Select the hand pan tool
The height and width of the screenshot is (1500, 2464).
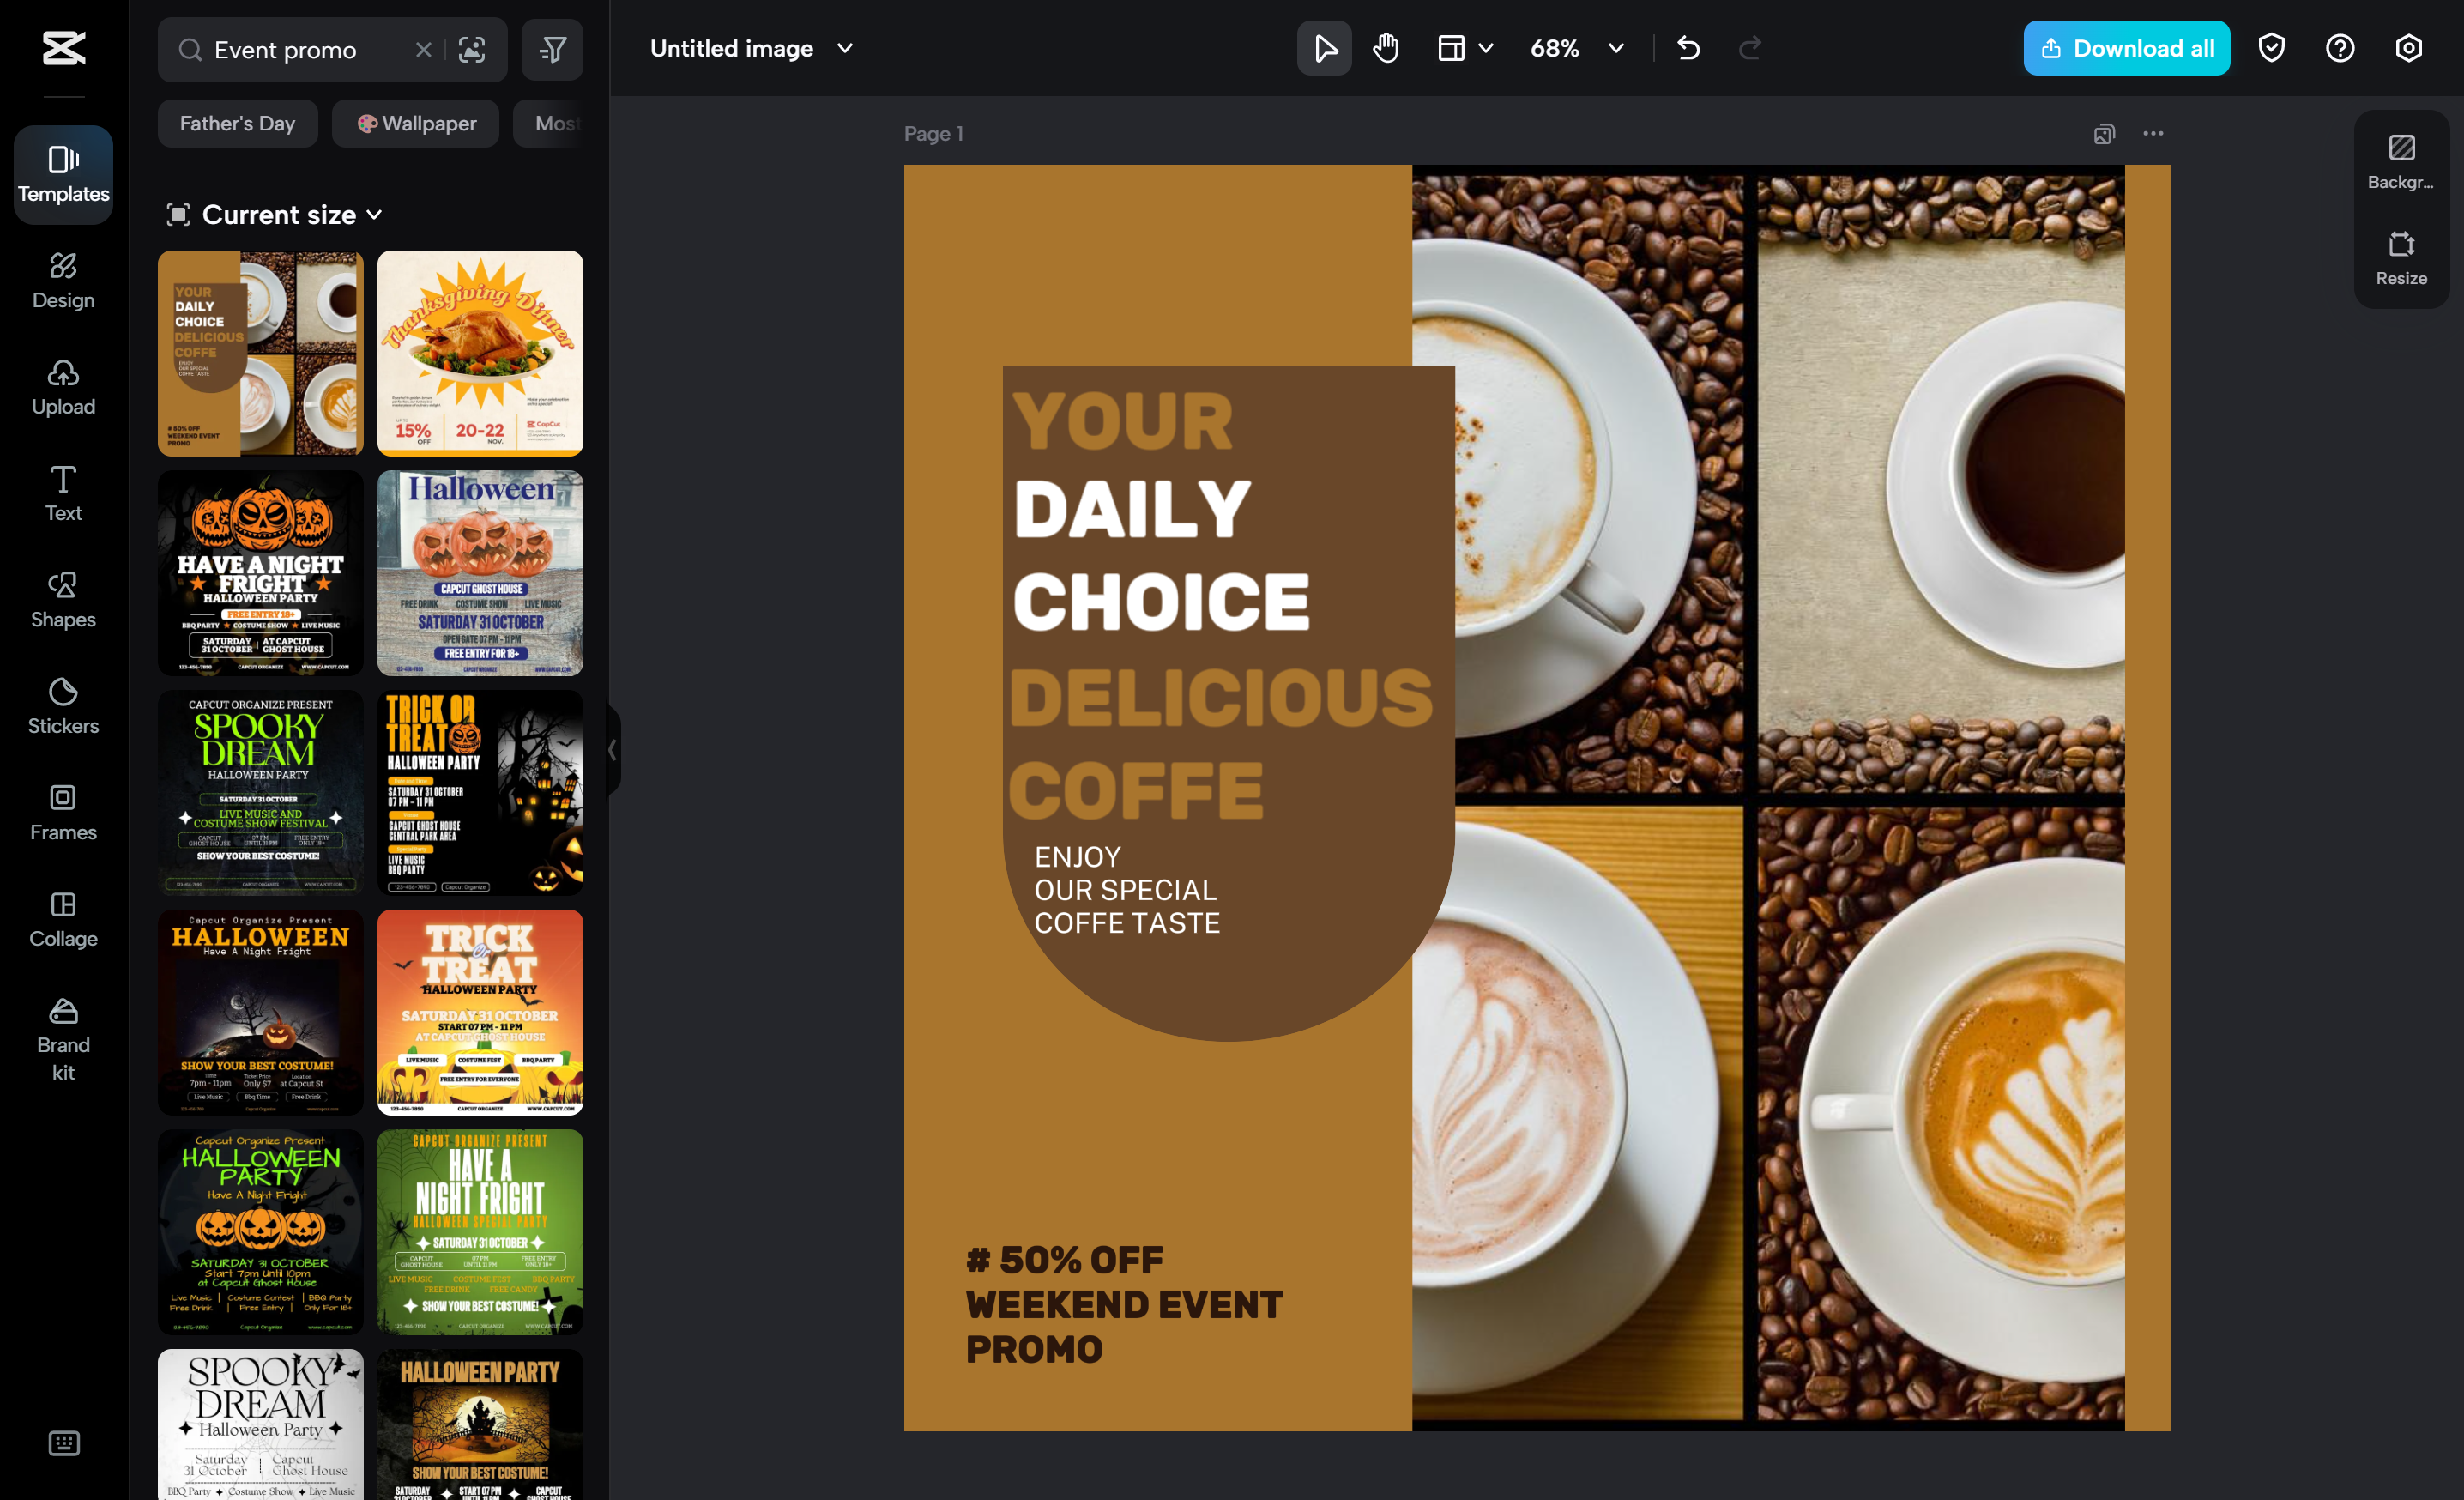[1385, 48]
